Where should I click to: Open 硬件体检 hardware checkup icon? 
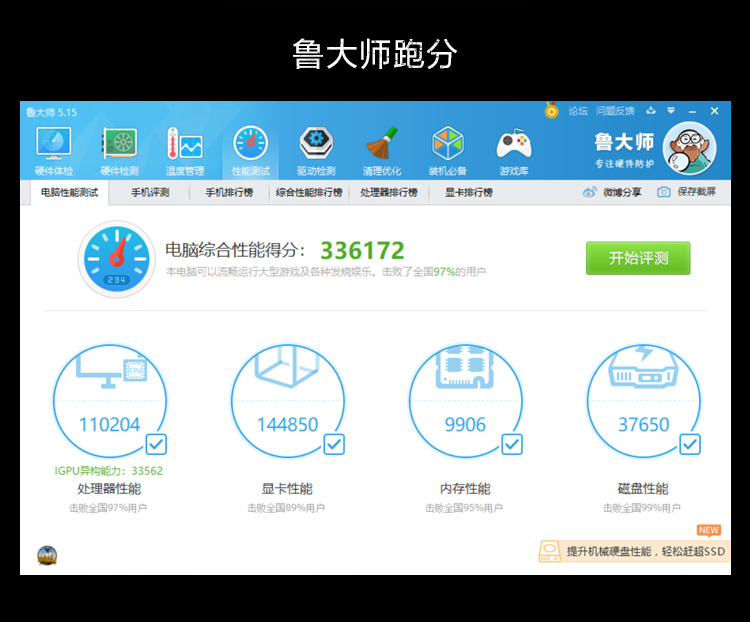pyautogui.click(x=54, y=144)
